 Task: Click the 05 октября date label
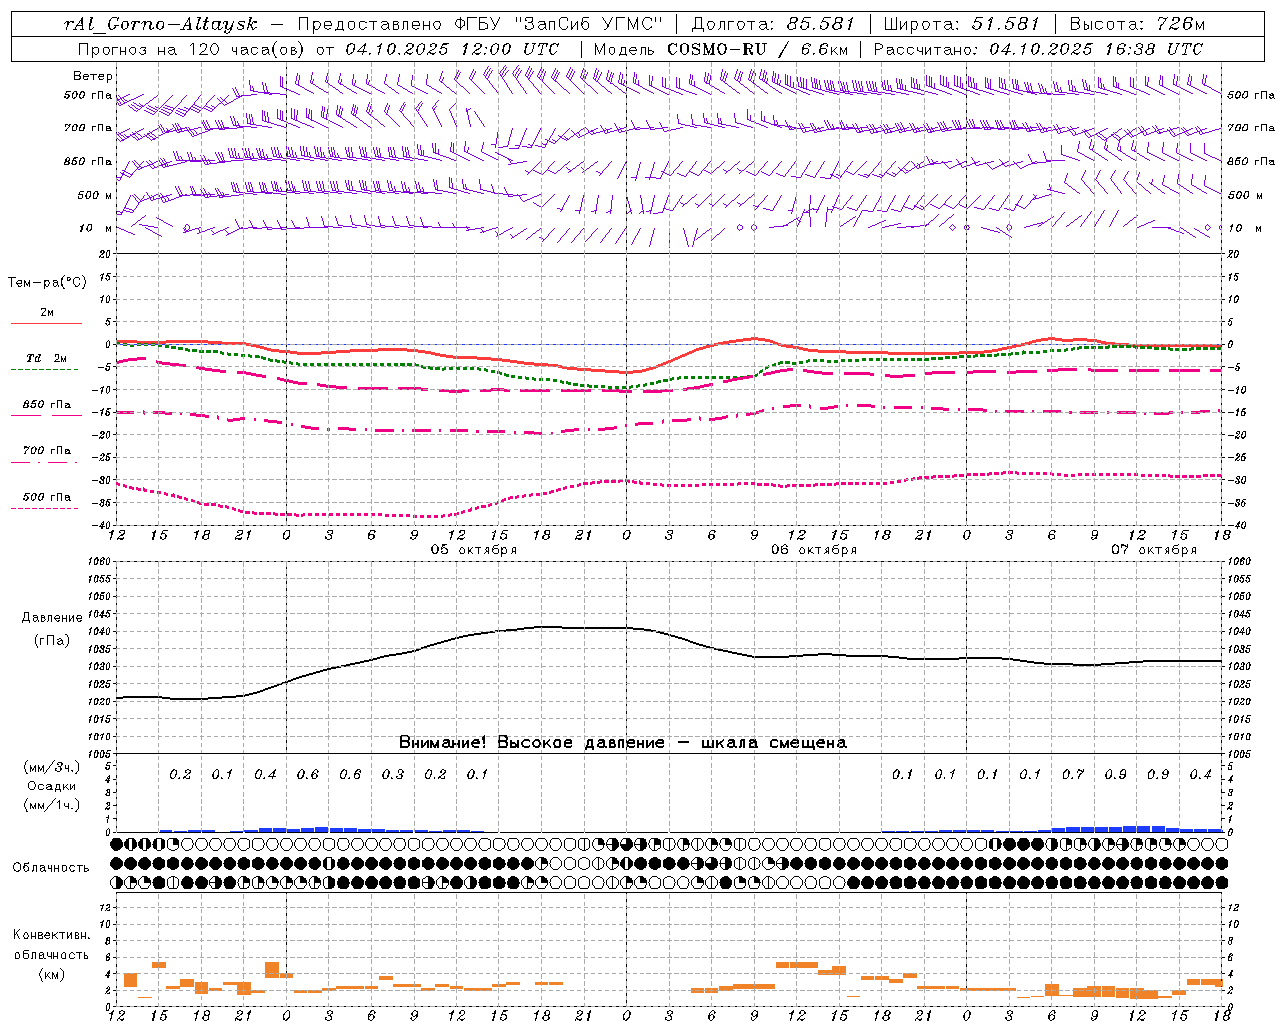click(x=474, y=550)
